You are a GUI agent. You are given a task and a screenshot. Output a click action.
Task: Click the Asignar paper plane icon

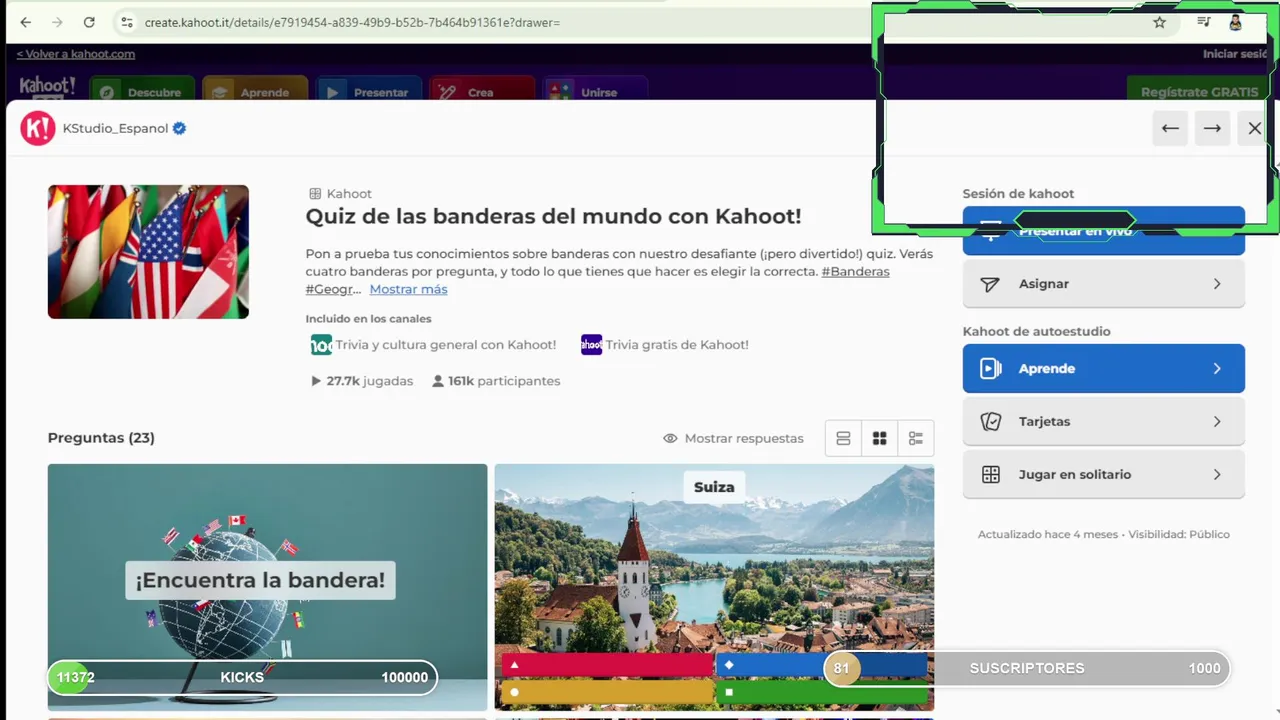[x=990, y=284]
